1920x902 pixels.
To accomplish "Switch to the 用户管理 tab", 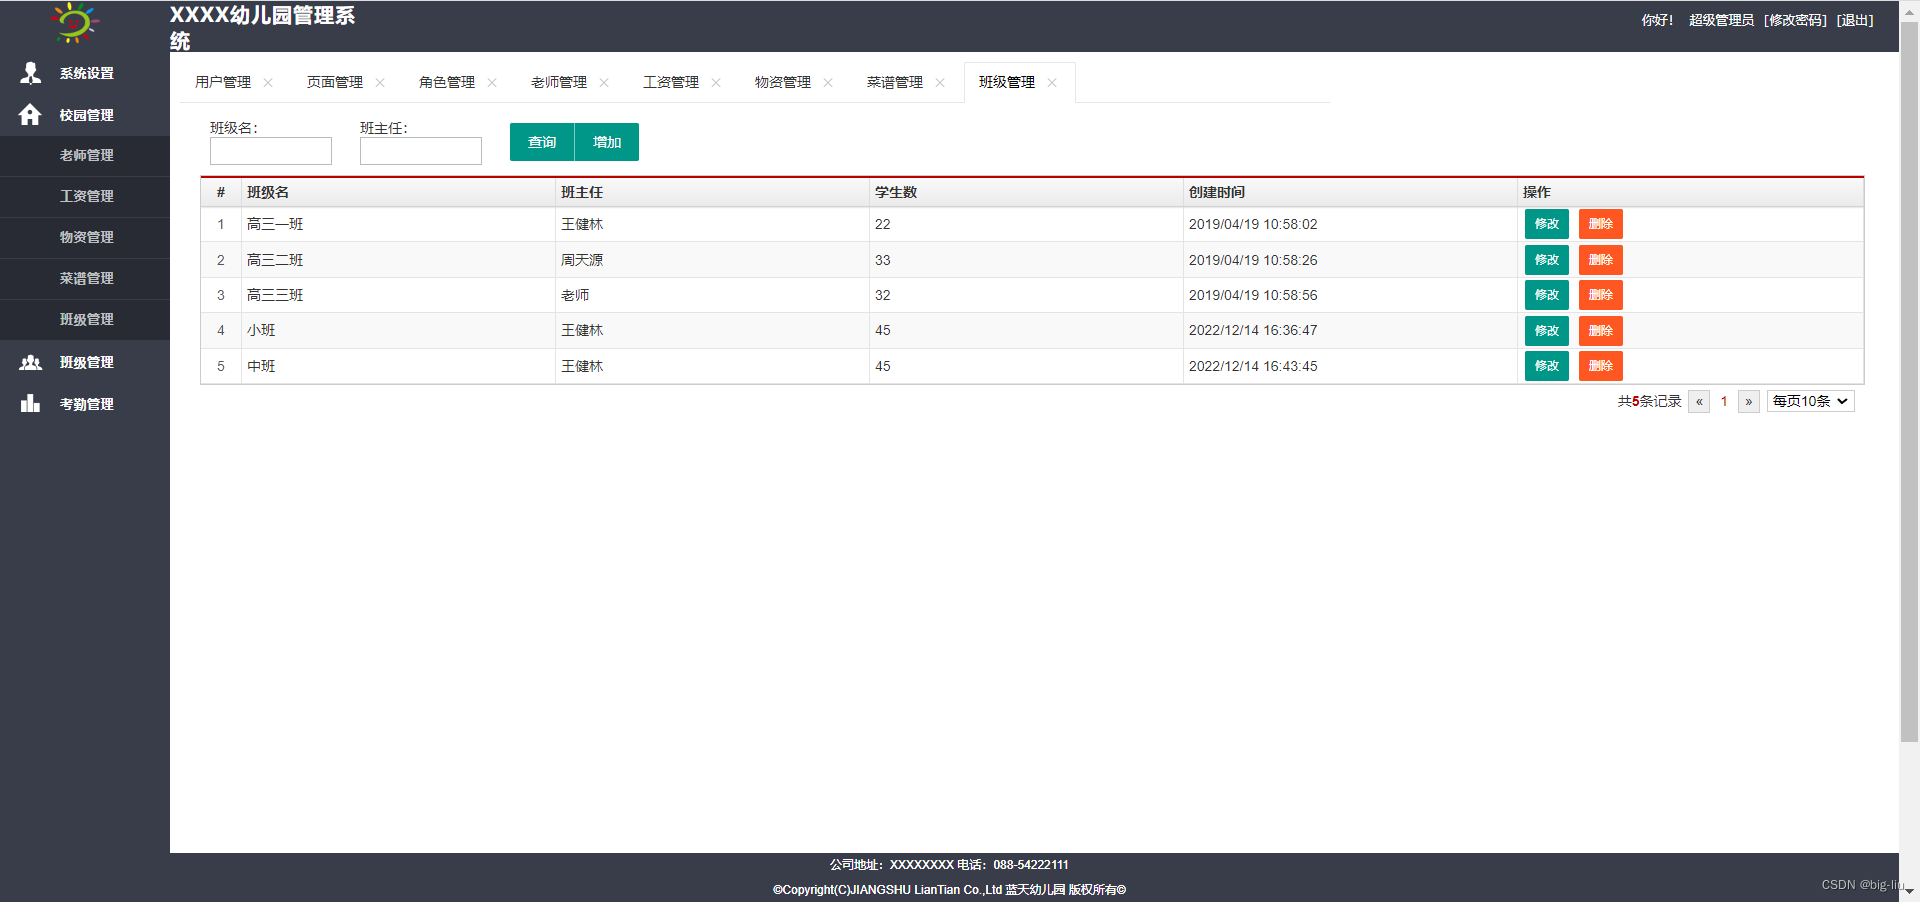I will [223, 82].
